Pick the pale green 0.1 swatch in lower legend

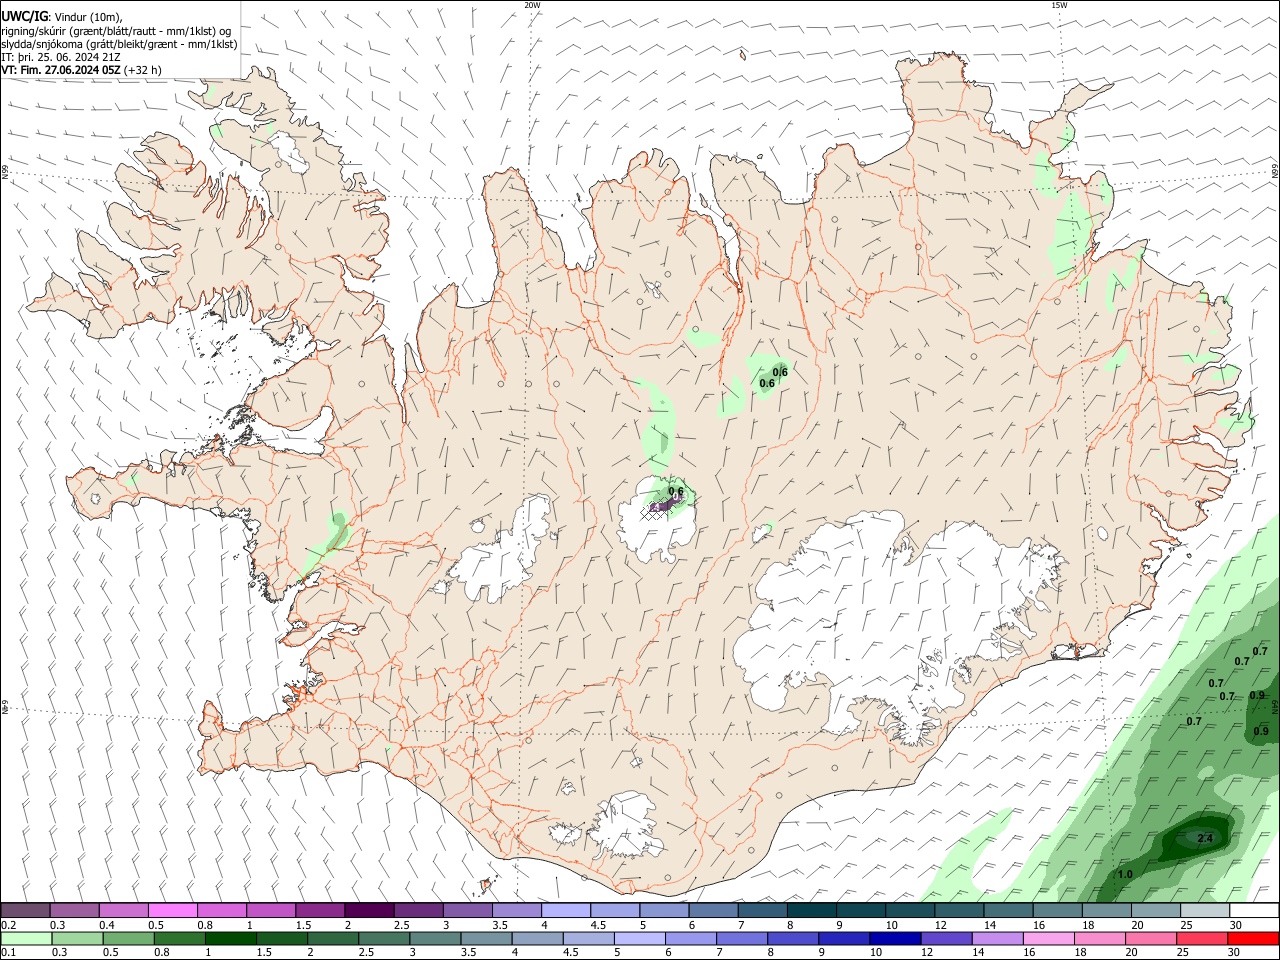pos(25,938)
